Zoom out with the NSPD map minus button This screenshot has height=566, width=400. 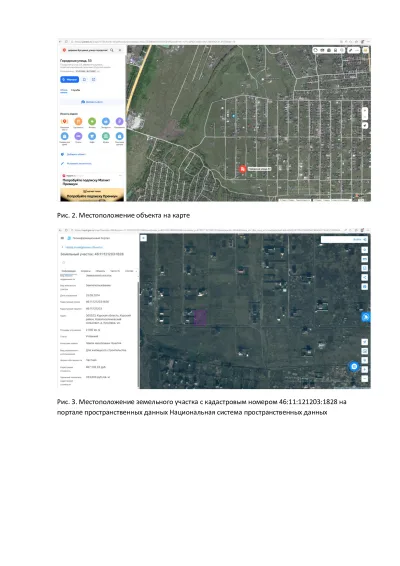click(365, 379)
